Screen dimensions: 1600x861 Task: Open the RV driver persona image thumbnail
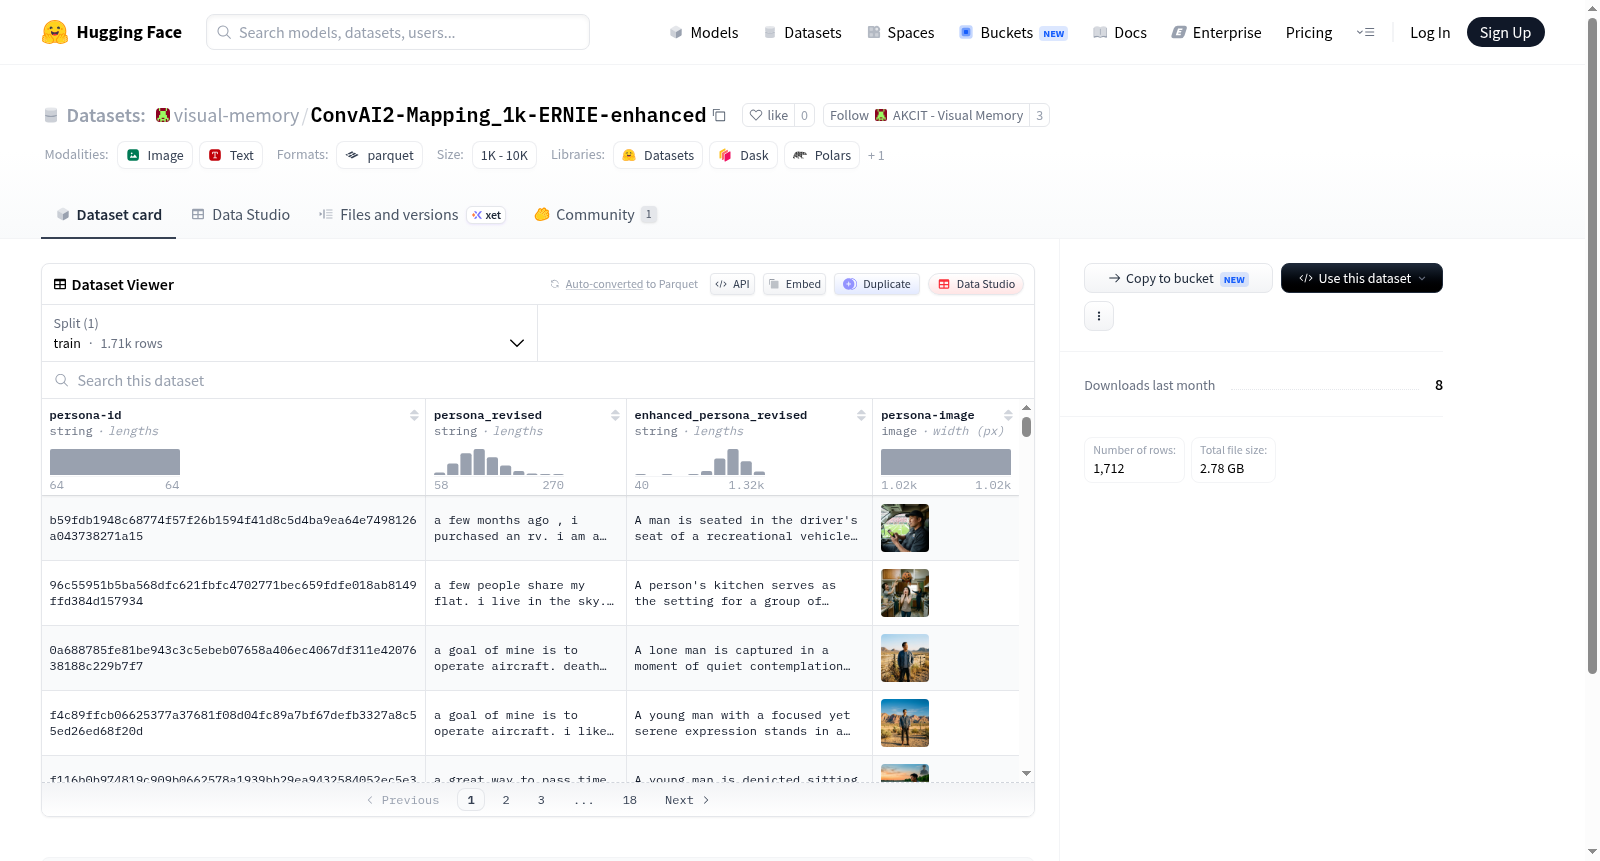click(905, 528)
